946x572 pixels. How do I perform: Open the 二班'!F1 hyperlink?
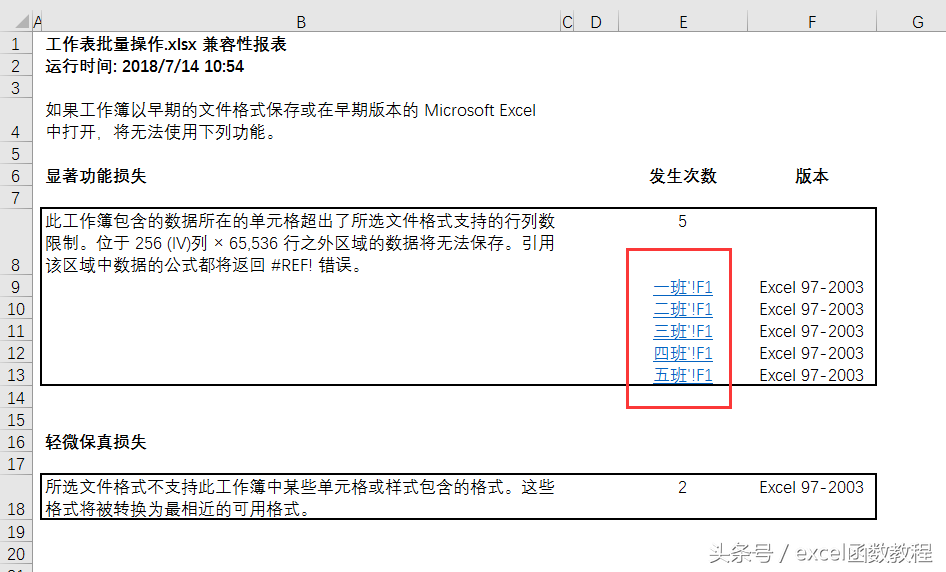[x=682, y=309]
